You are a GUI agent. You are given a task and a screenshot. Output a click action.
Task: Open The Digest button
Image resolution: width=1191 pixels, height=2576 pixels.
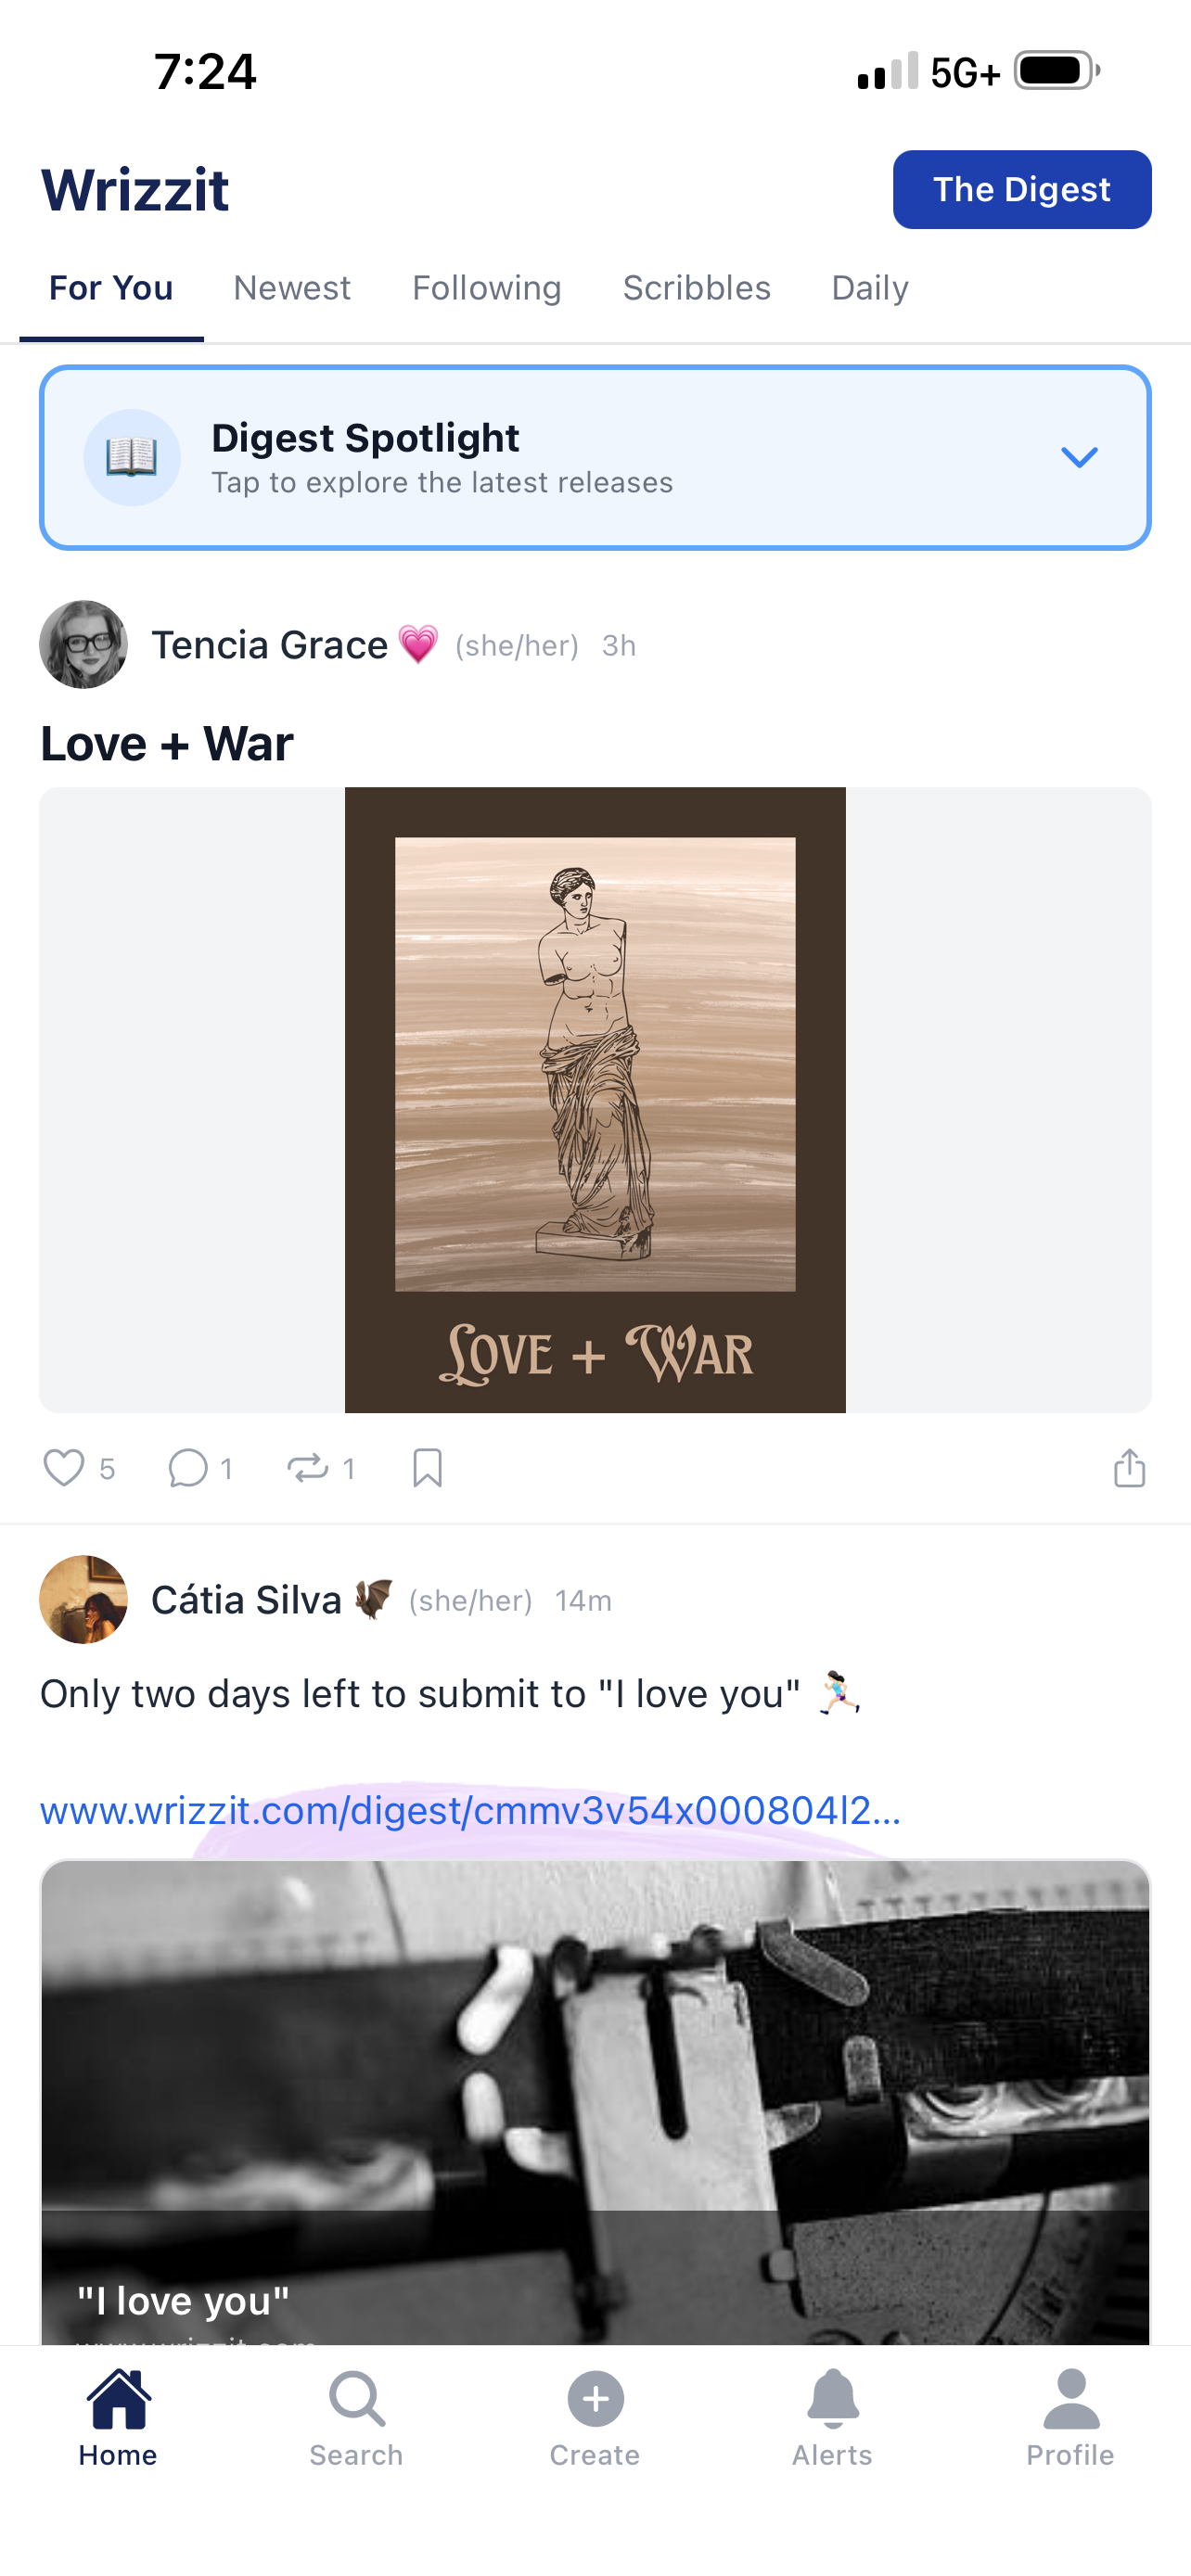pyautogui.click(x=1022, y=189)
